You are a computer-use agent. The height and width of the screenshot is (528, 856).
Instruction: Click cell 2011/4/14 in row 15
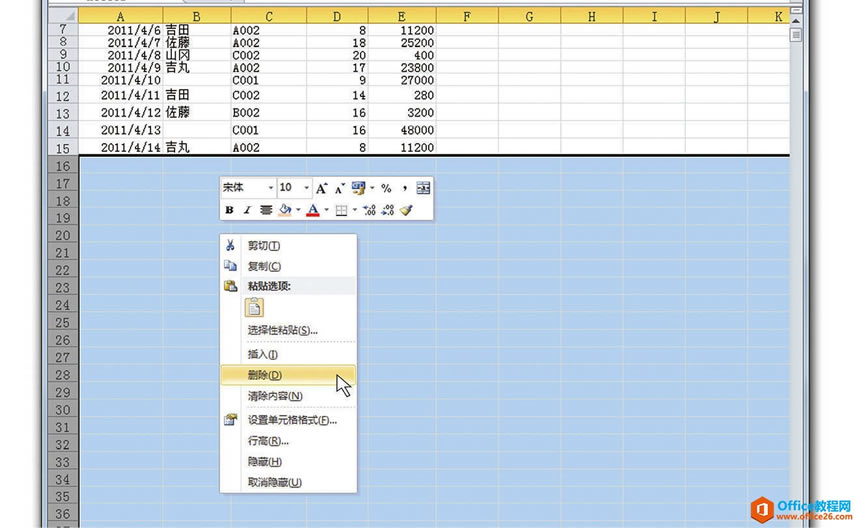pos(121,147)
